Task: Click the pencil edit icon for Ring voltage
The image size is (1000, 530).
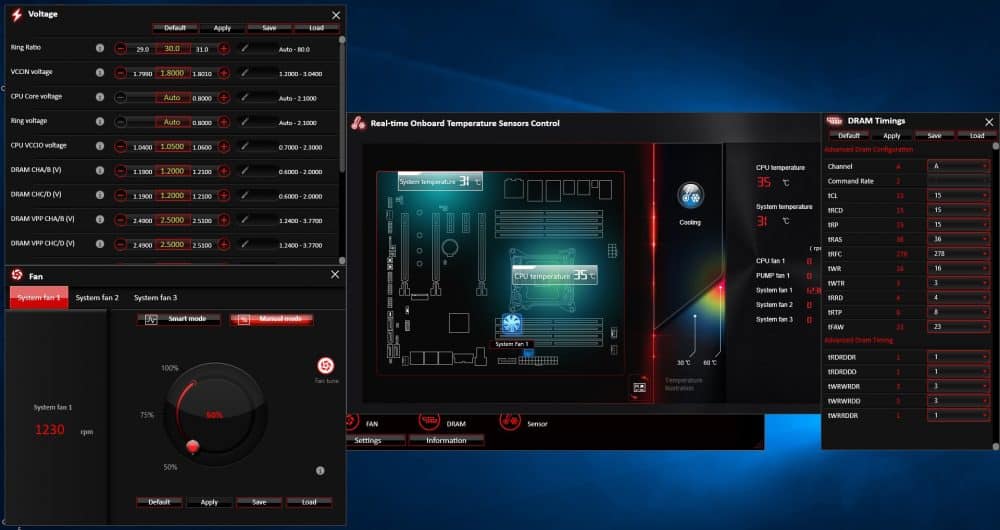Action: 244,121
